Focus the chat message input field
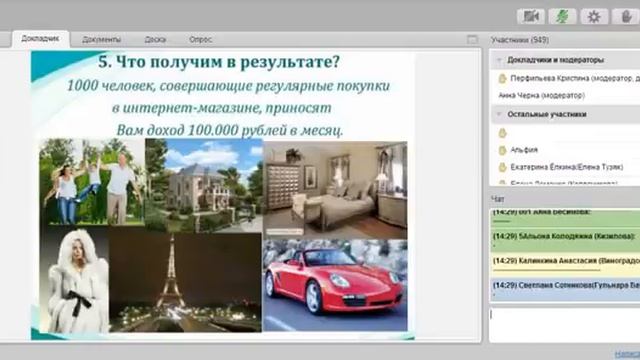Viewport: 640px width, 360px height. [564, 325]
